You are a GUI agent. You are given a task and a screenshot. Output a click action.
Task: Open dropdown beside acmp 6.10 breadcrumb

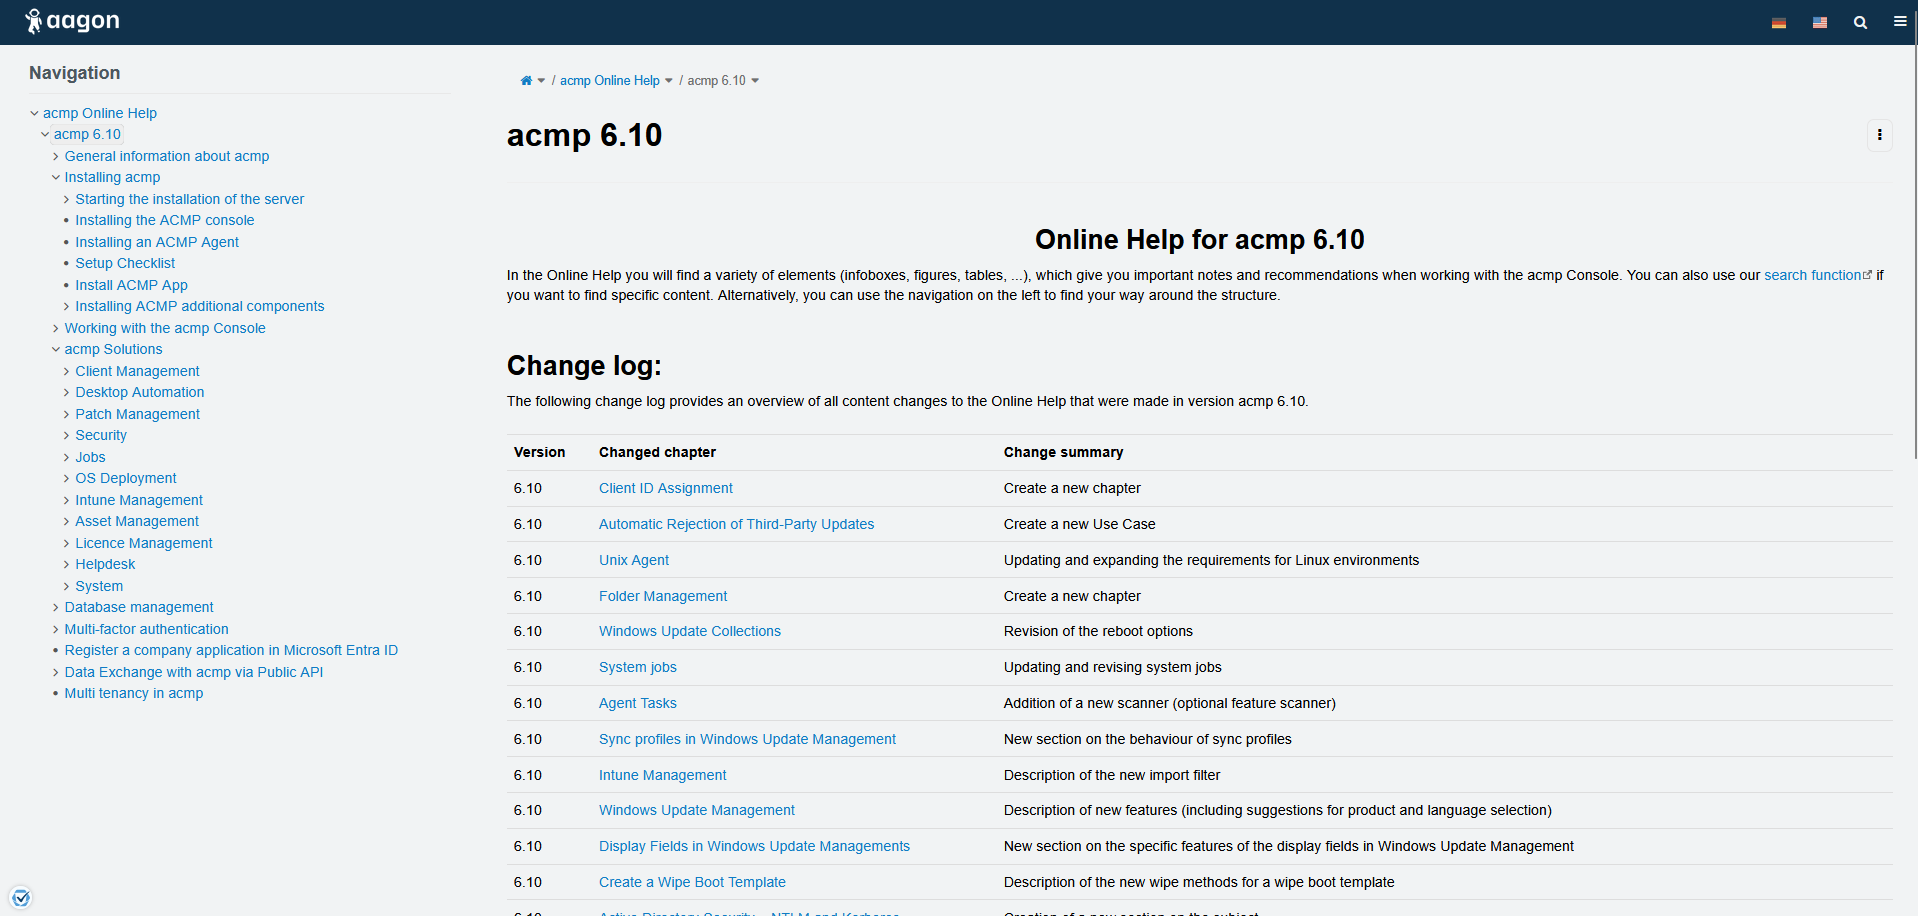coord(755,81)
